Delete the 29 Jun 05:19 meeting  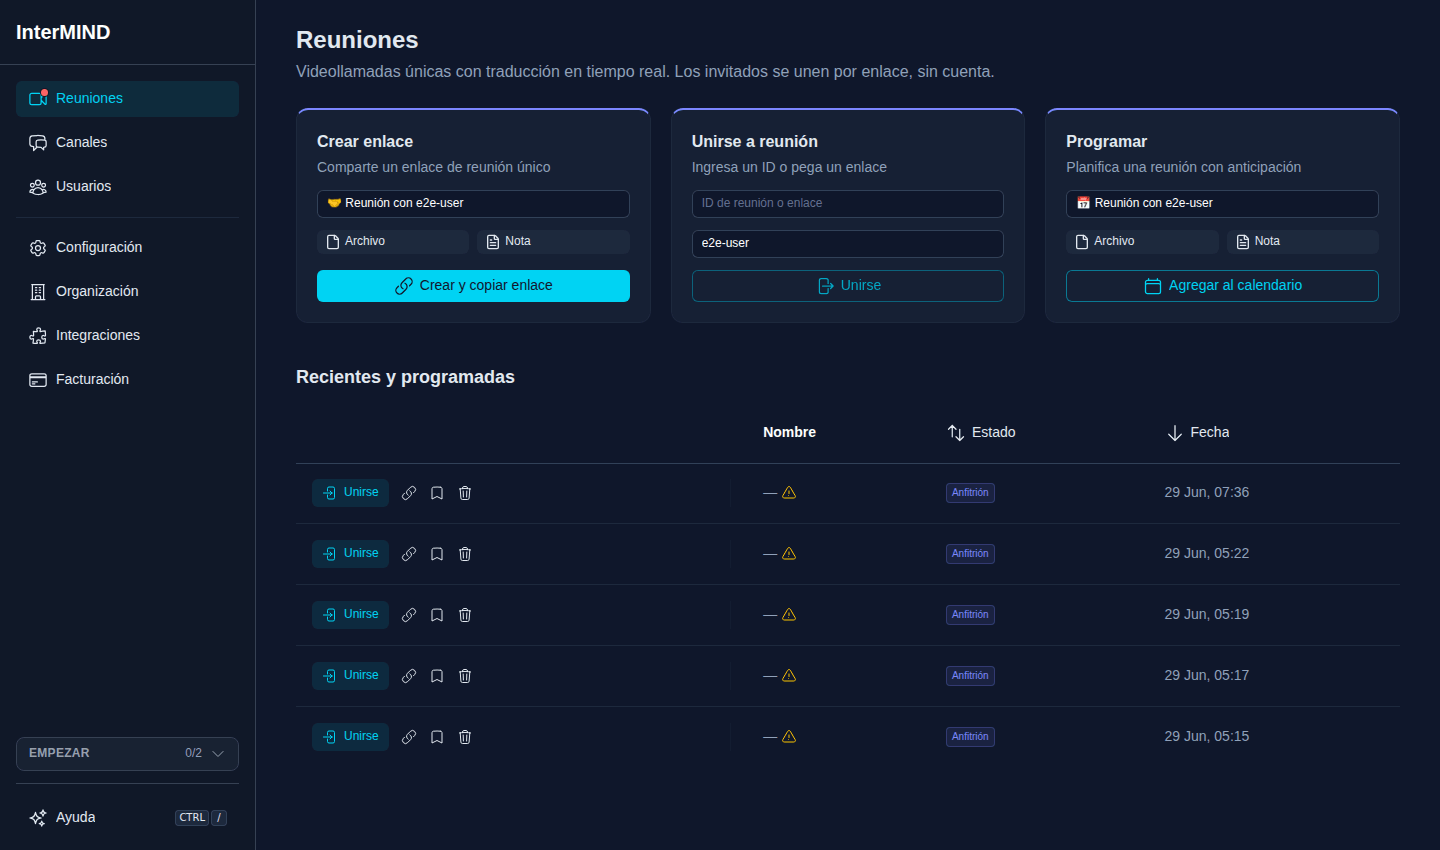coord(465,615)
